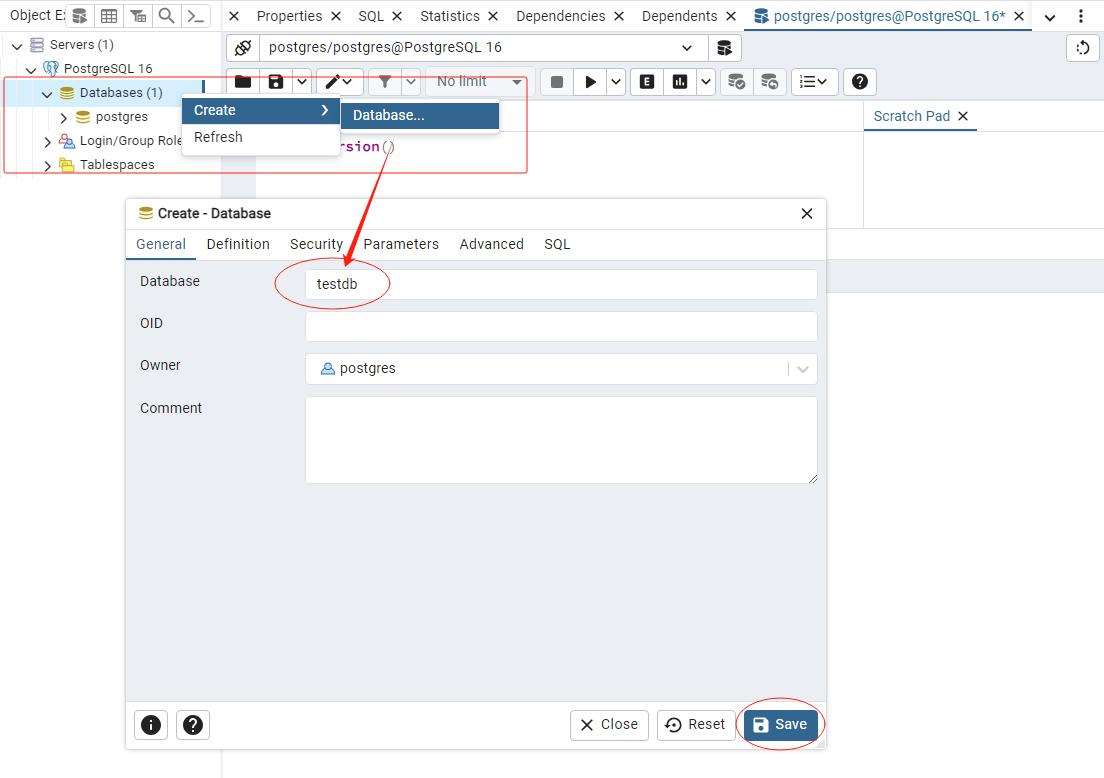
Task: Open the Properties tab at top
Action: (x=289, y=16)
